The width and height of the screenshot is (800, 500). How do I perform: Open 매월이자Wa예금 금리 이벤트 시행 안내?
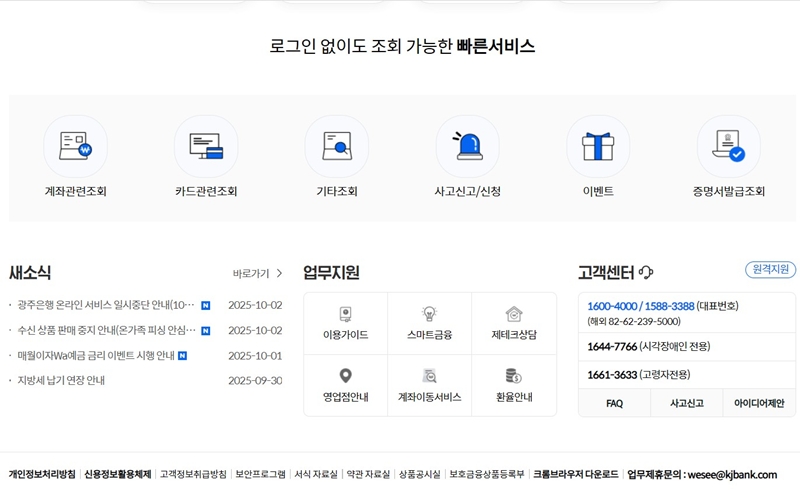(96, 355)
